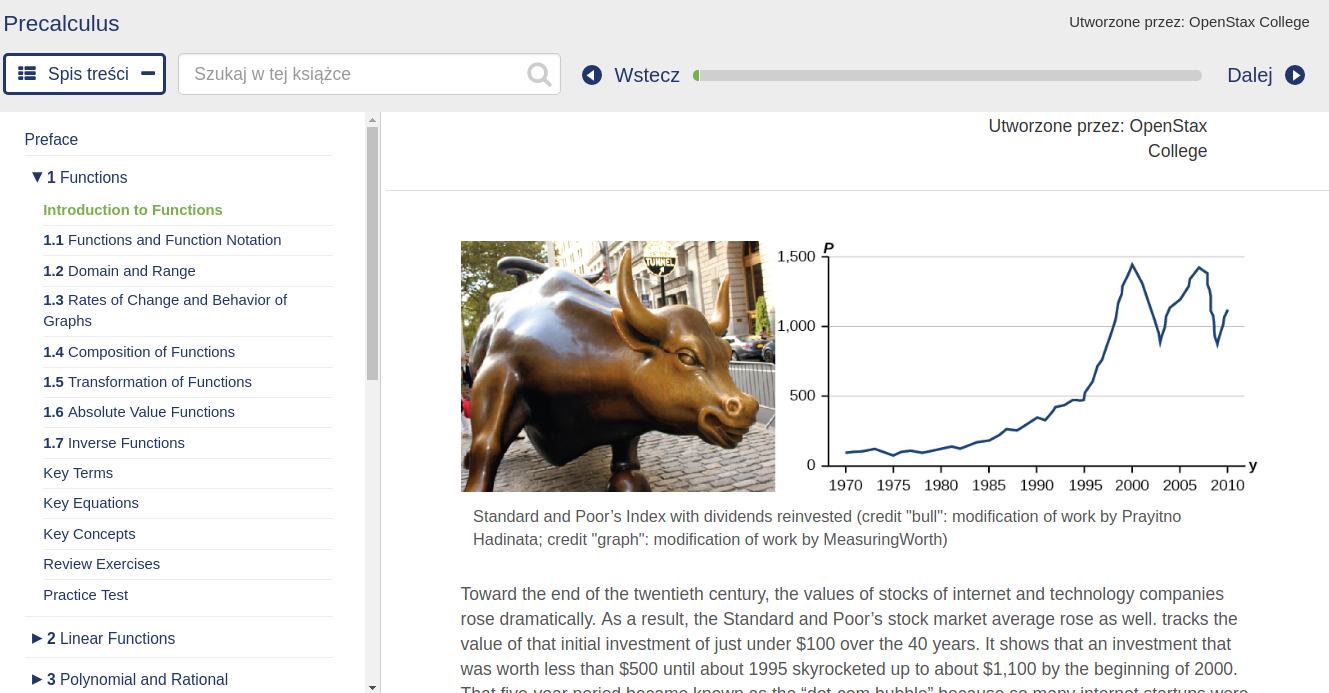This screenshot has height=693, width=1329.
Task: Click inside the 'Szukaj w tej książce' search field
Action: pos(350,73)
